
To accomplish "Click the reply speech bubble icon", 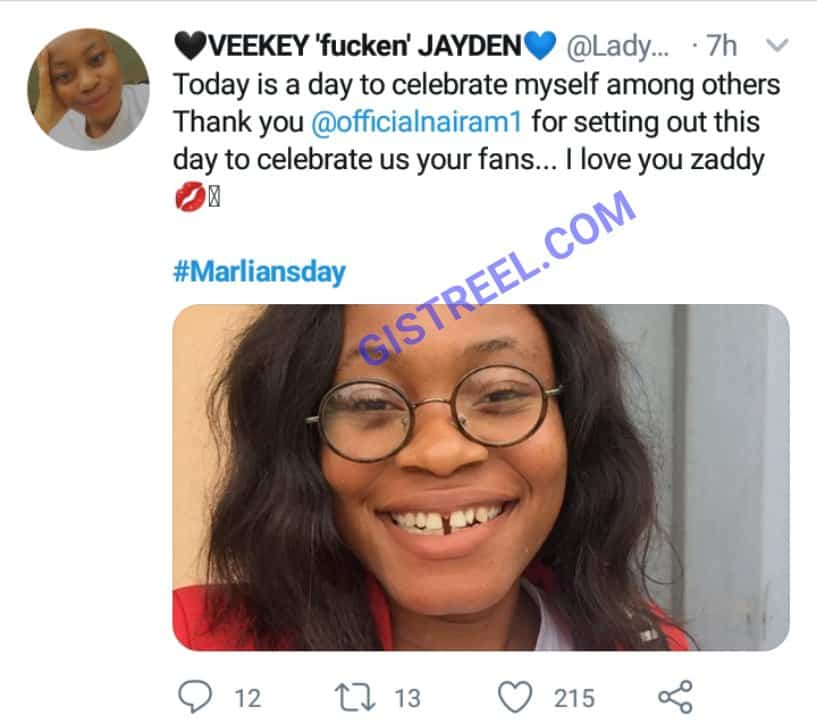I will click(x=195, y=697).
